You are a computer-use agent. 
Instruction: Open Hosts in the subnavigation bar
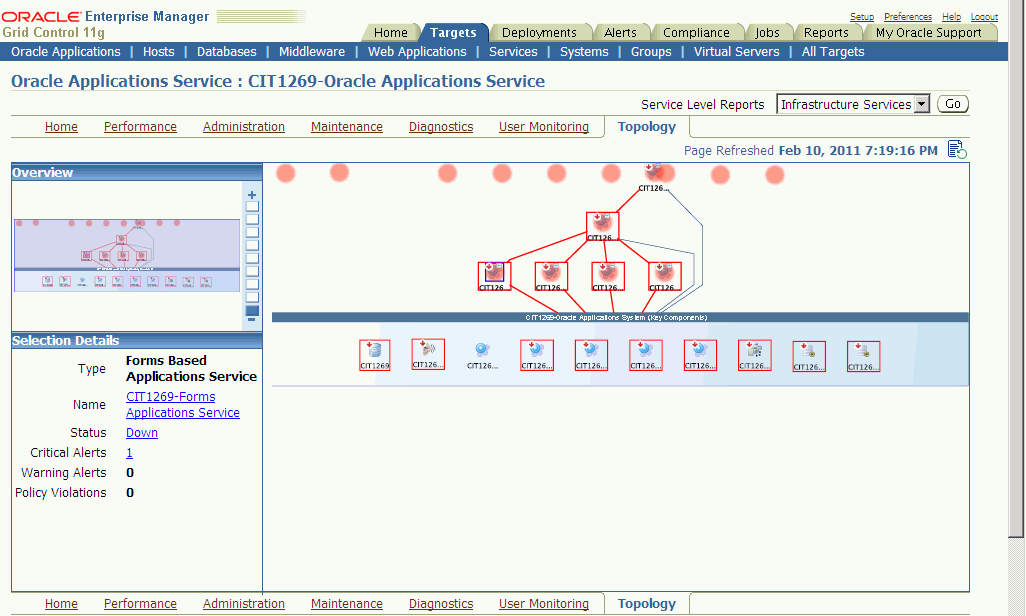pos(158,52)
